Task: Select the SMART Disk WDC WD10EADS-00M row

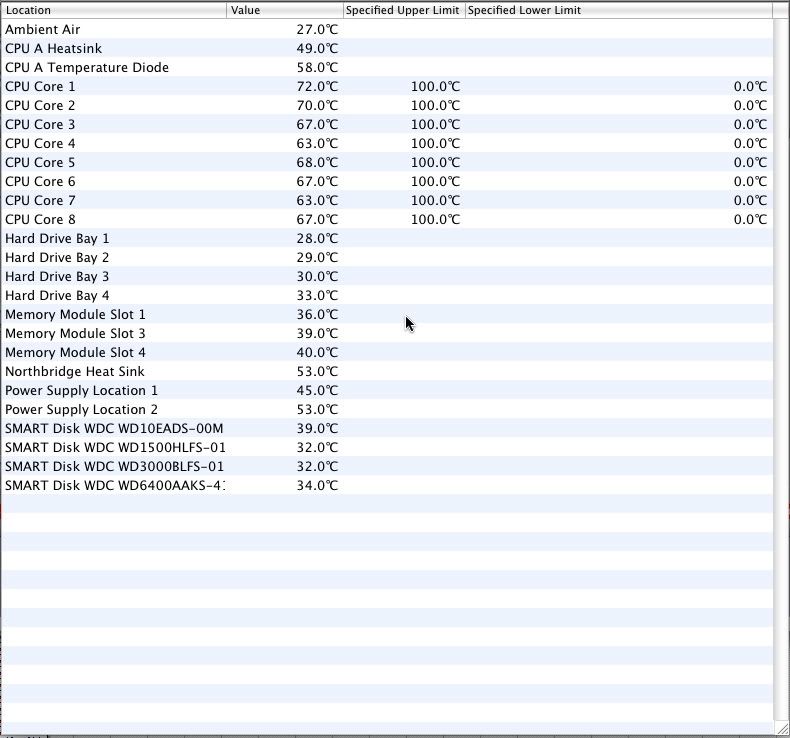Action: pos(387,428)
